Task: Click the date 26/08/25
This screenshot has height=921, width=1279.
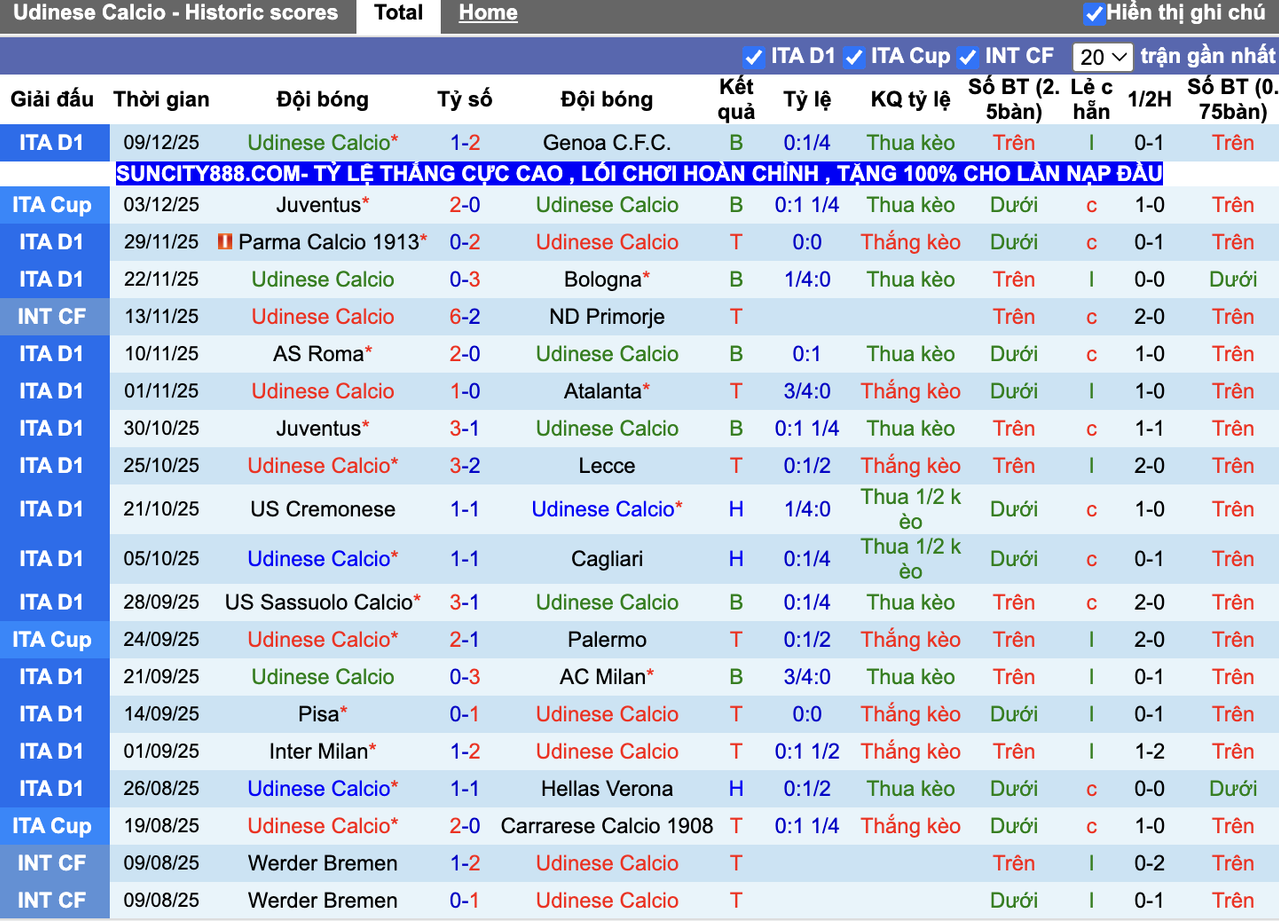Action: tap(162, 788)
